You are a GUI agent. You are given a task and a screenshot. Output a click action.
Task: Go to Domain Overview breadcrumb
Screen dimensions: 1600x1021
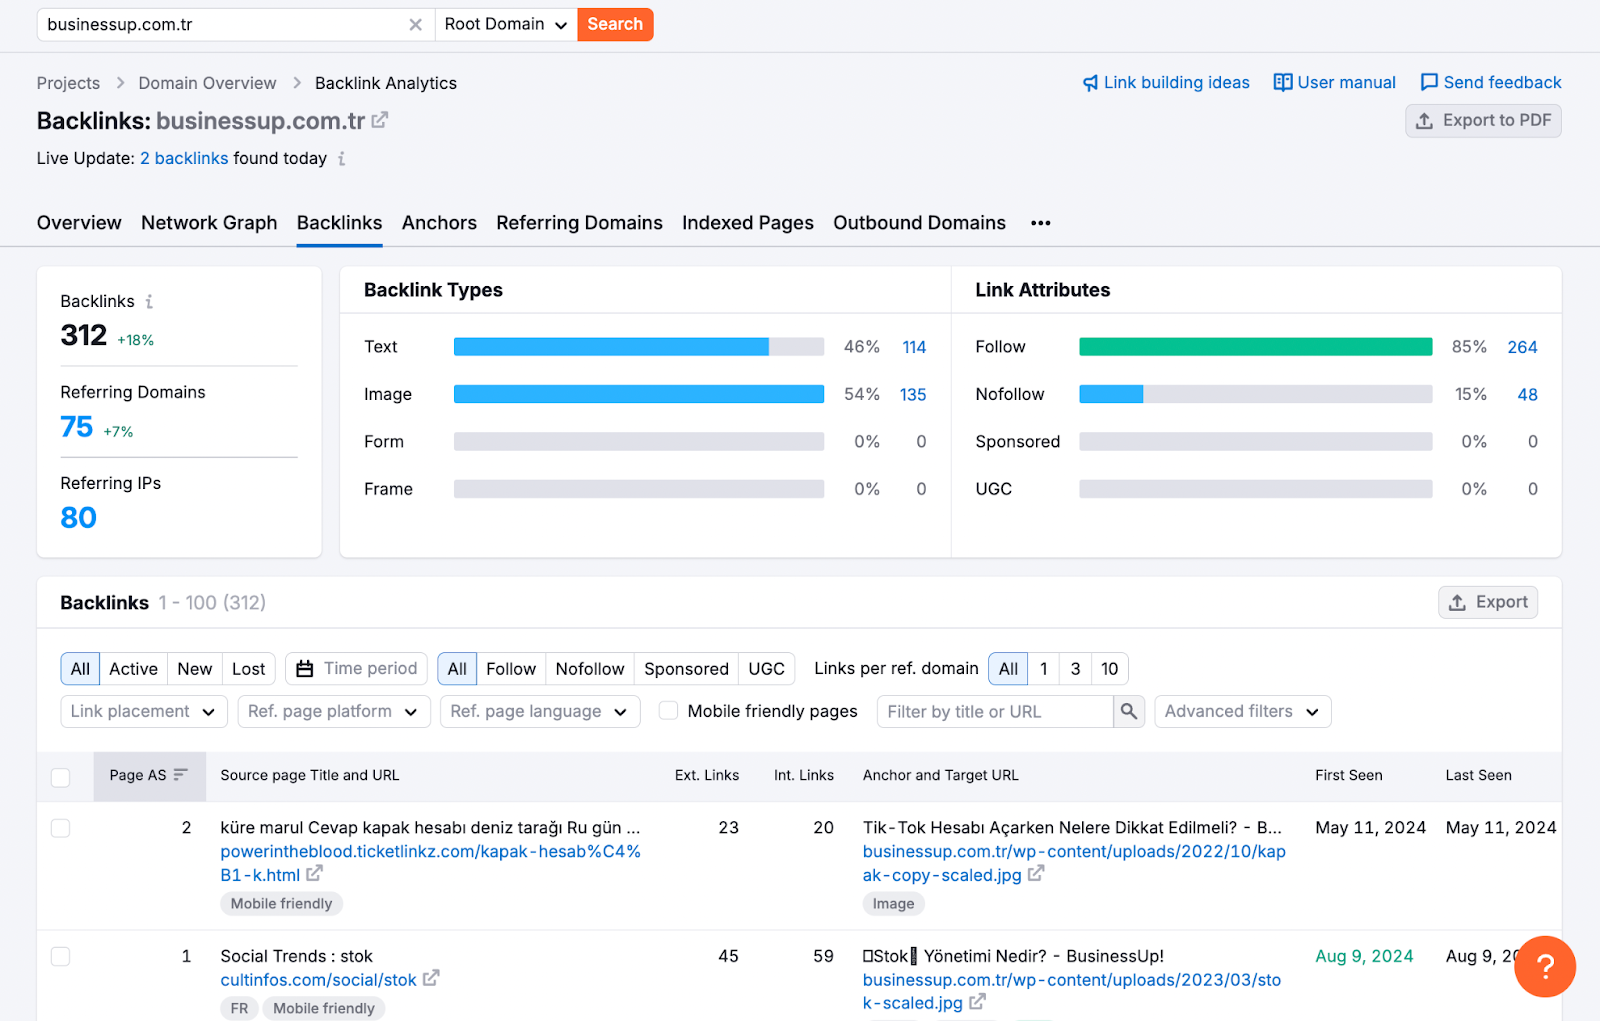(x=207, y=83)
